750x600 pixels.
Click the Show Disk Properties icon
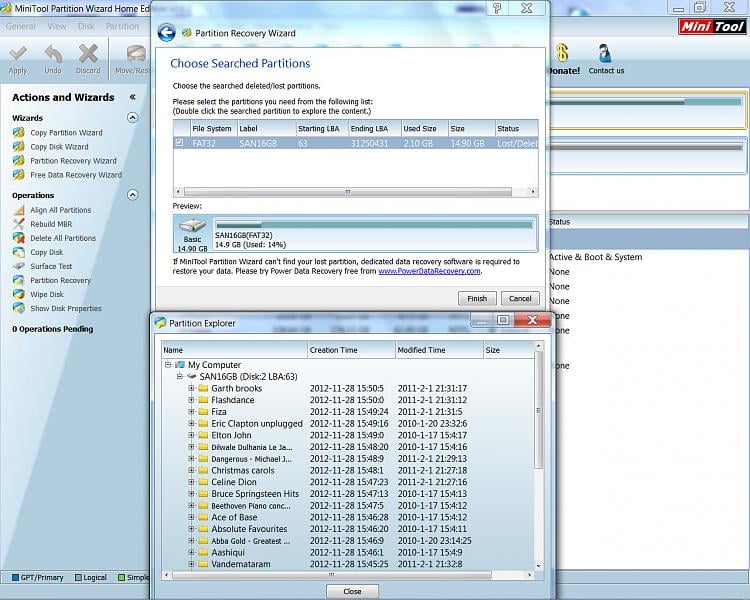click(19, 308)
